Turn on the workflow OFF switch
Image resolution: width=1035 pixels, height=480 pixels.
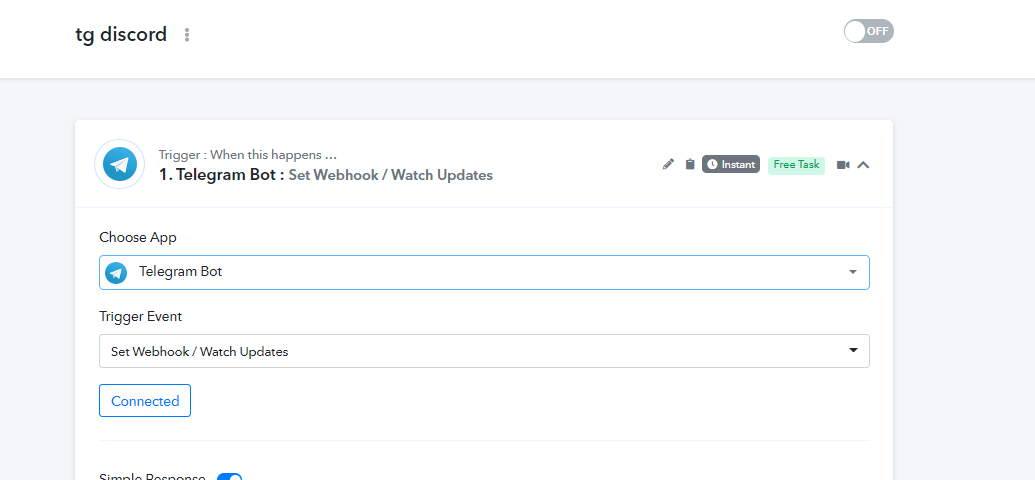pyautogui.click(x=868, y=31)
